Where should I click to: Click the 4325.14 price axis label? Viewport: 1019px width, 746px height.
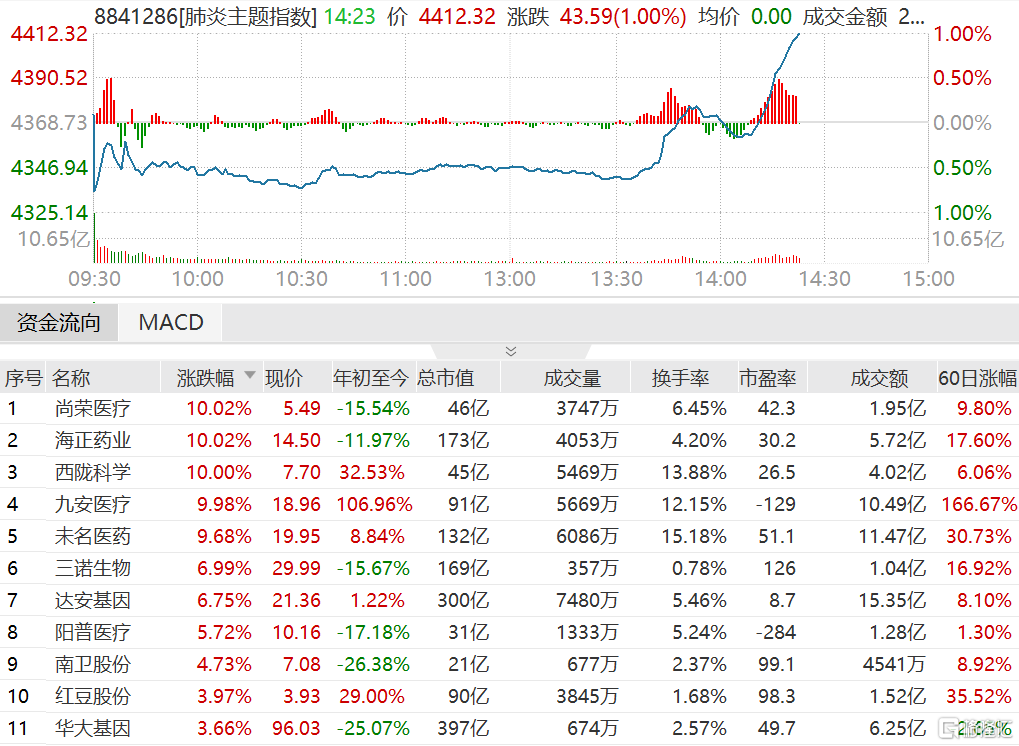pos(49,213)
